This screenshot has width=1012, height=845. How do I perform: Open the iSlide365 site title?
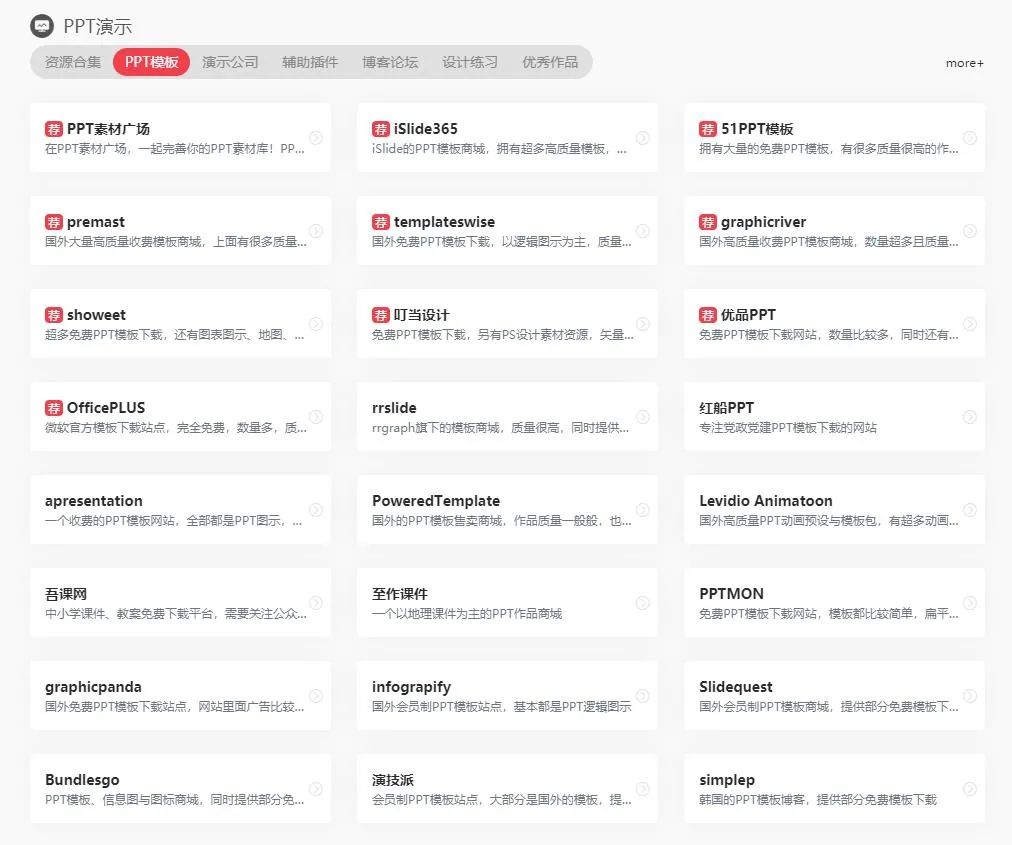pos(426,128)
